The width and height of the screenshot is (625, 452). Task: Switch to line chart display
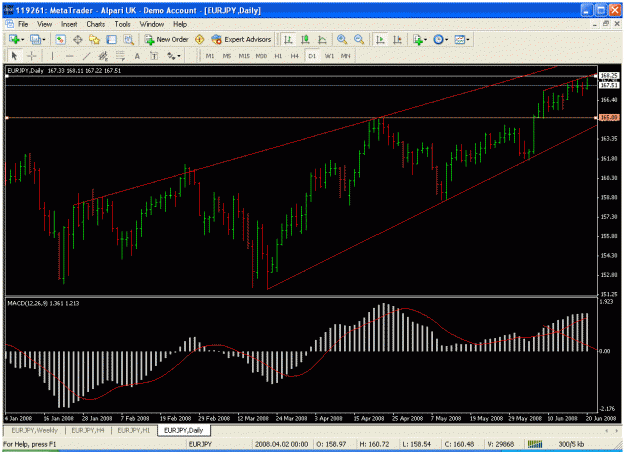pos(322,39)
